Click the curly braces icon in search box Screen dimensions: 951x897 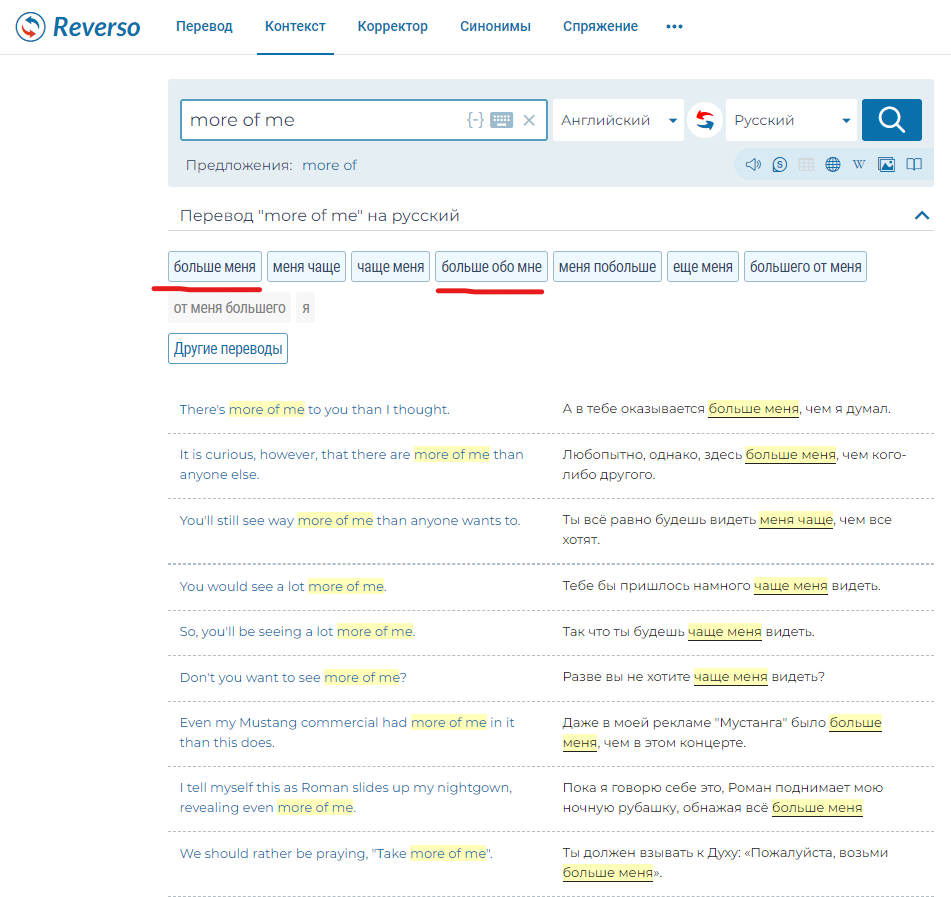point(475,120)
